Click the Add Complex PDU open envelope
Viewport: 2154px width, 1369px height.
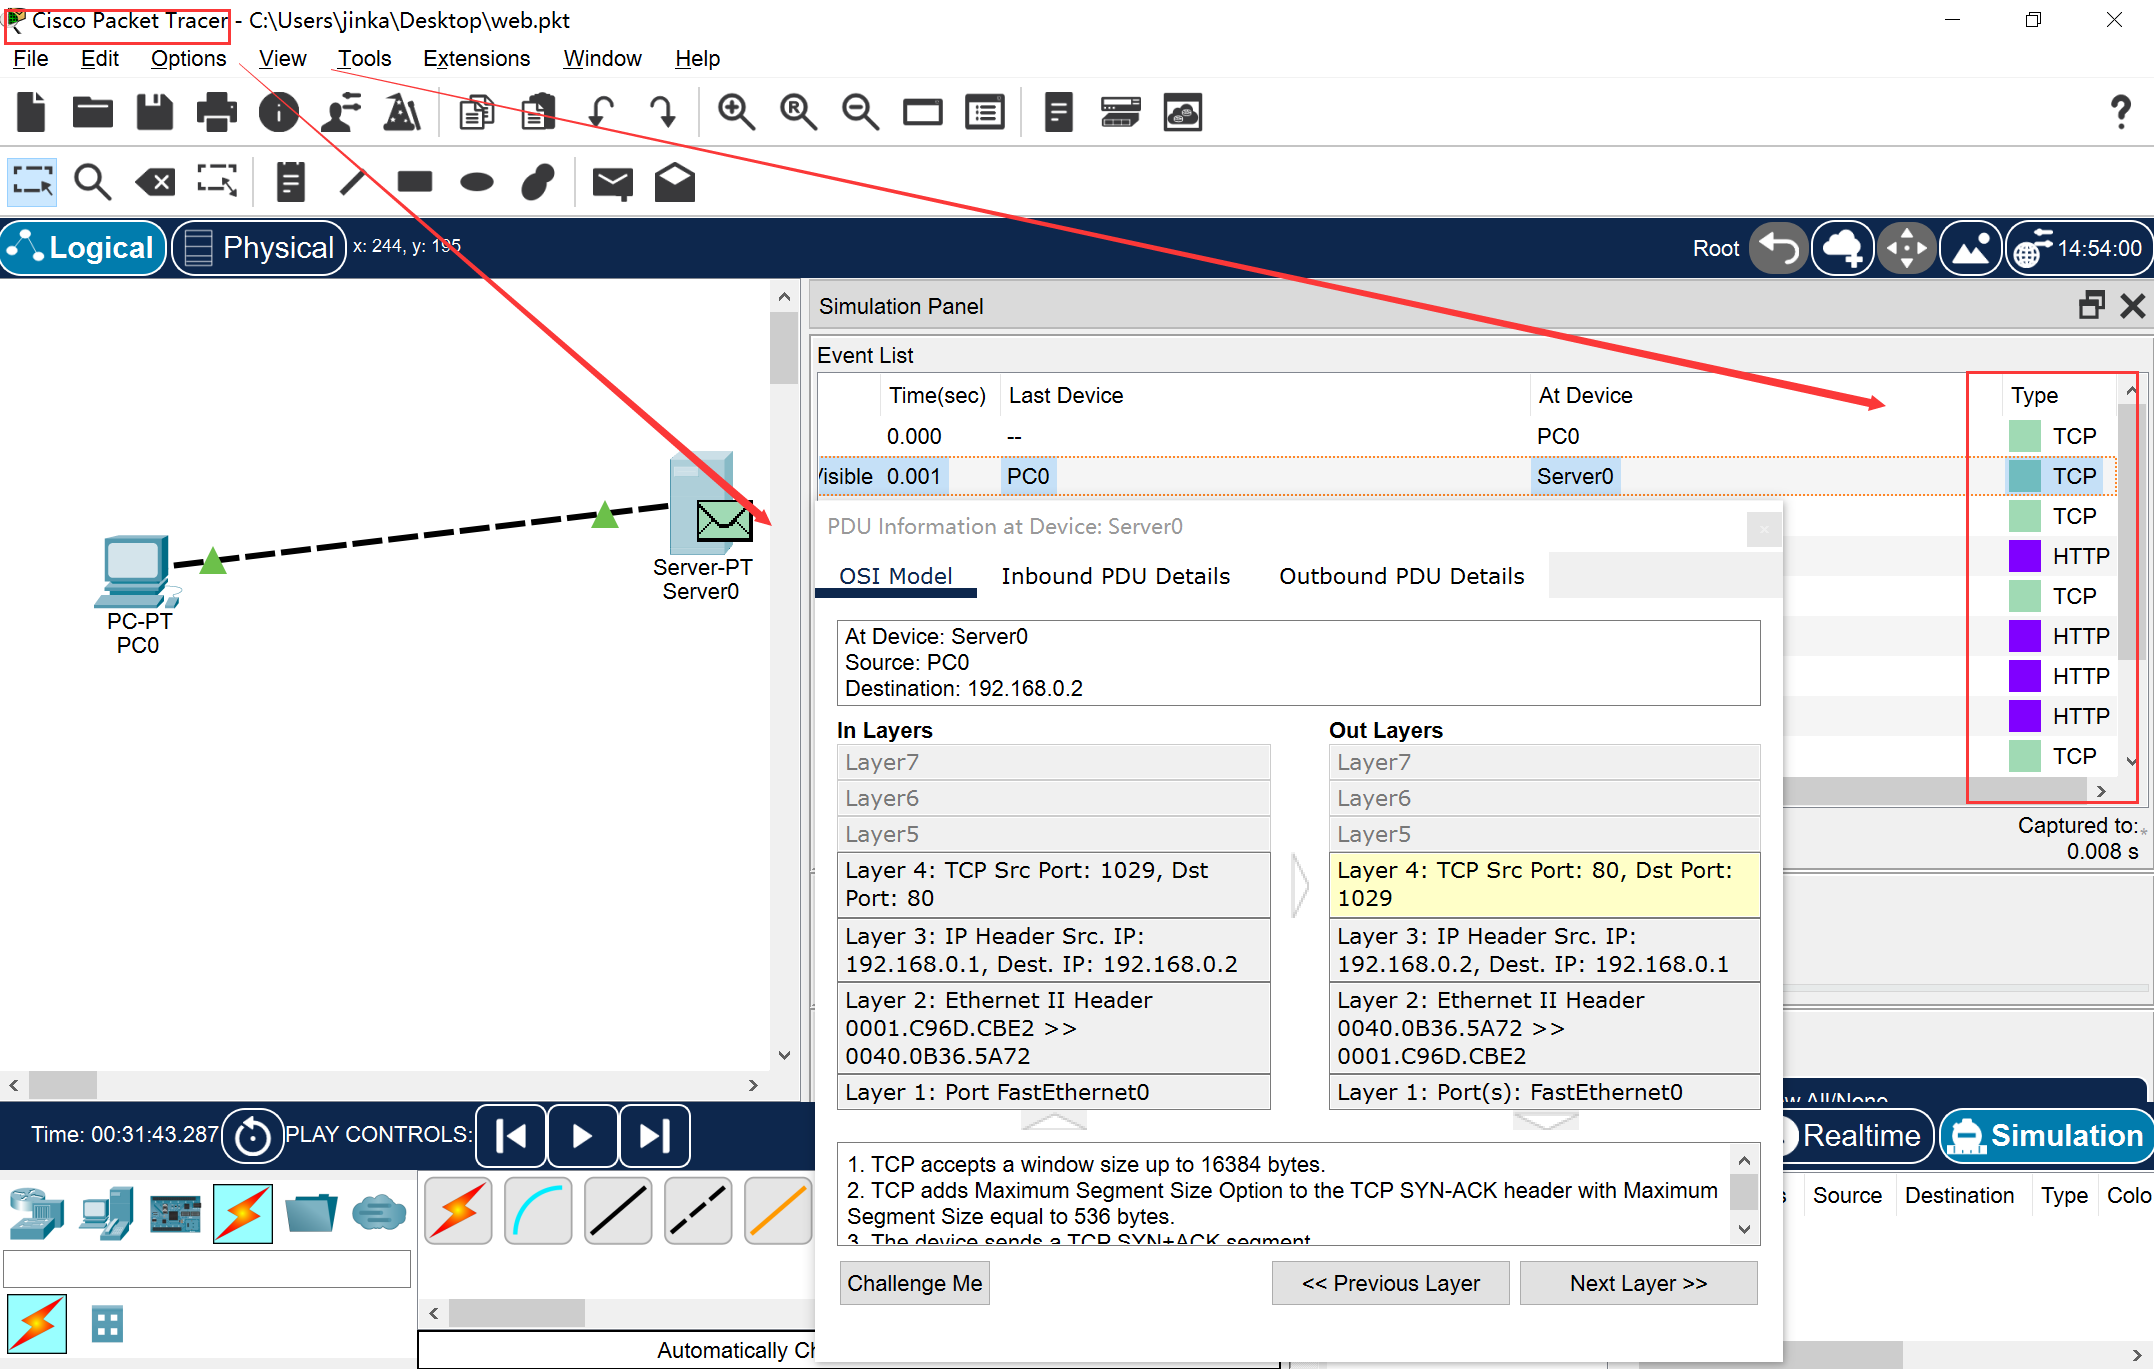tap(675, 182)
